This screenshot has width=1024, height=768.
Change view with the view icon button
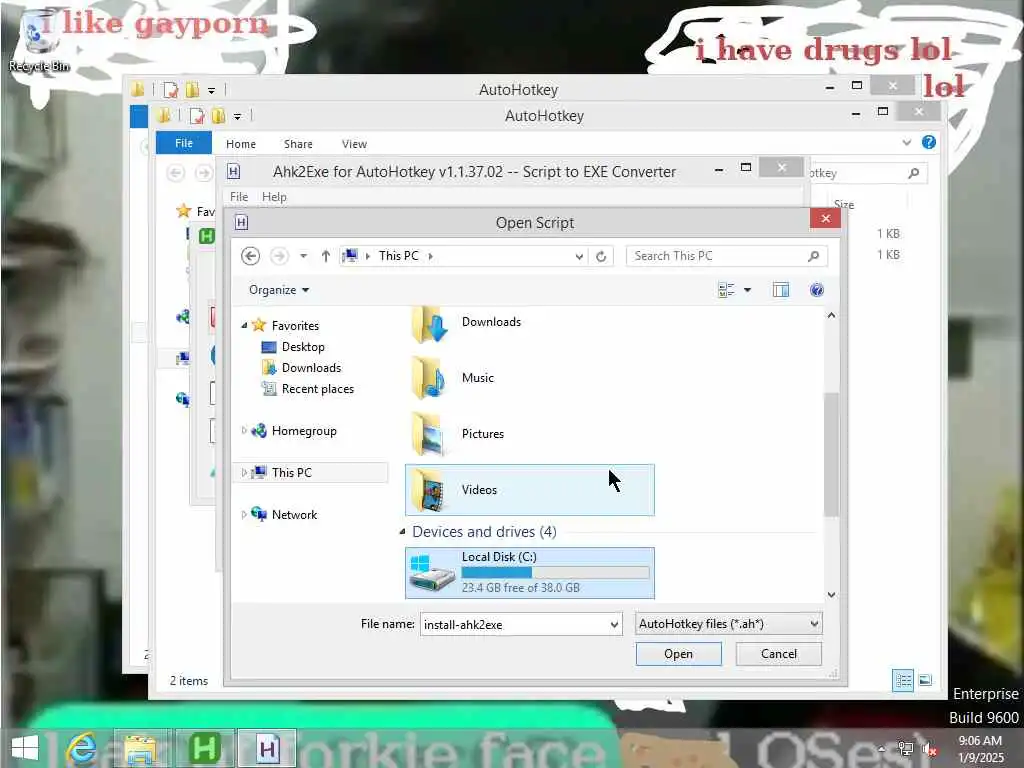tap(726, 290)
